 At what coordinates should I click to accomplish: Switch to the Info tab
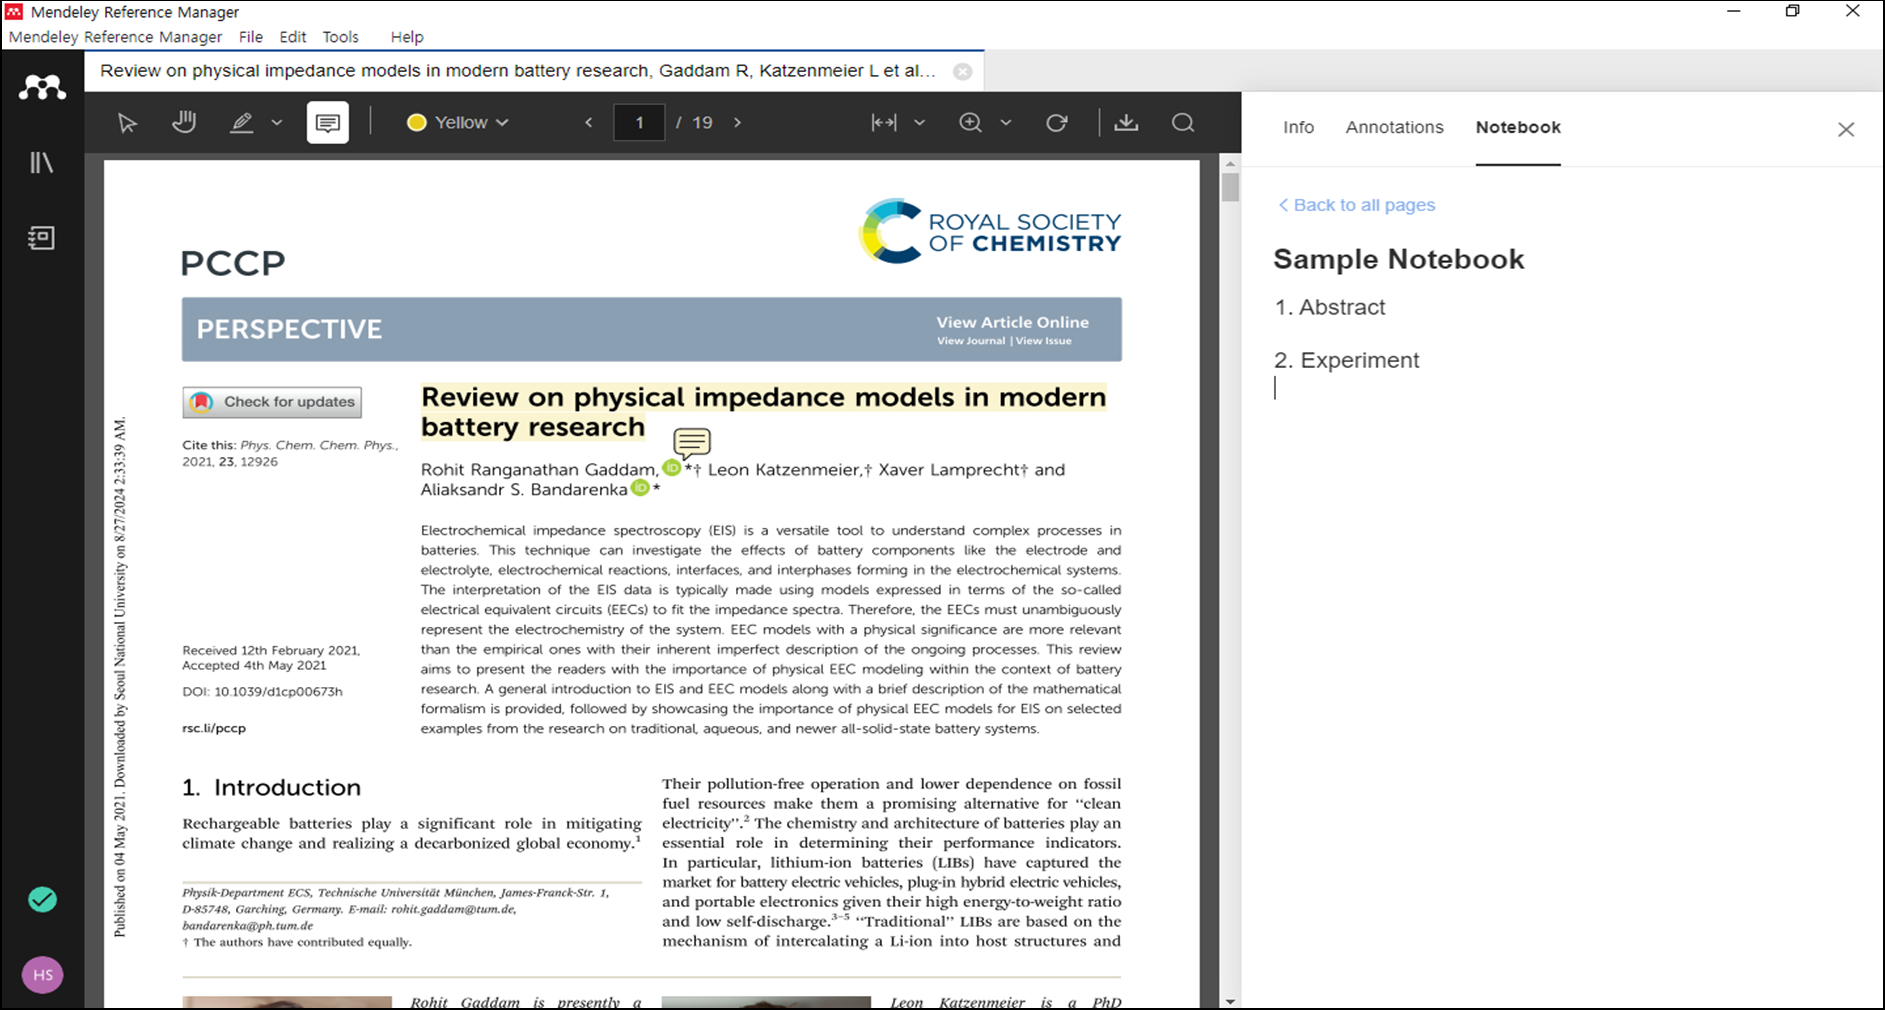point(1298,127)
